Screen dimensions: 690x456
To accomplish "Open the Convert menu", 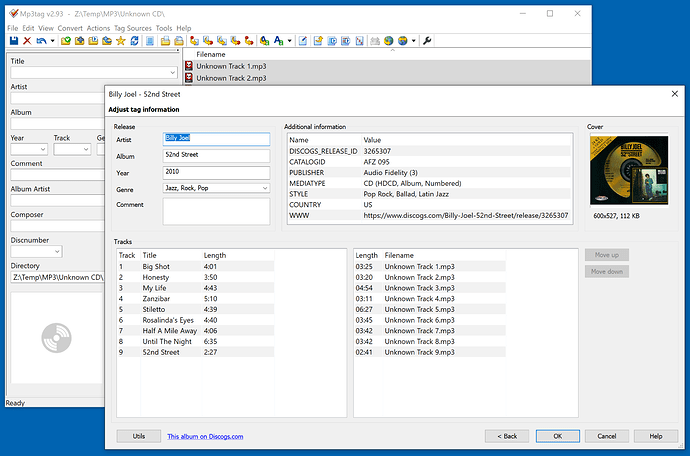I will pyautogui.click(x=70, y=28).
